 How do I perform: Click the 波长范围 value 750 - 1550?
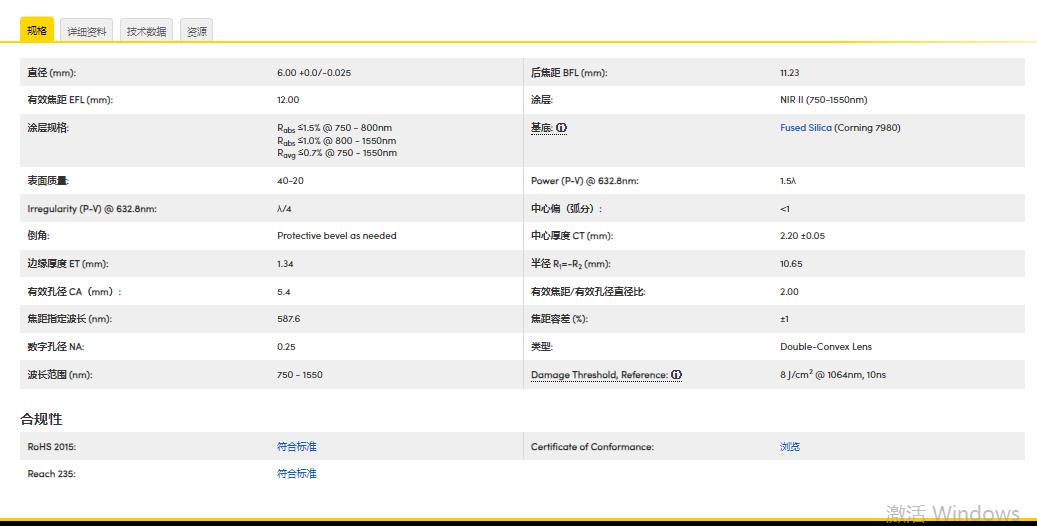(300, 375)
